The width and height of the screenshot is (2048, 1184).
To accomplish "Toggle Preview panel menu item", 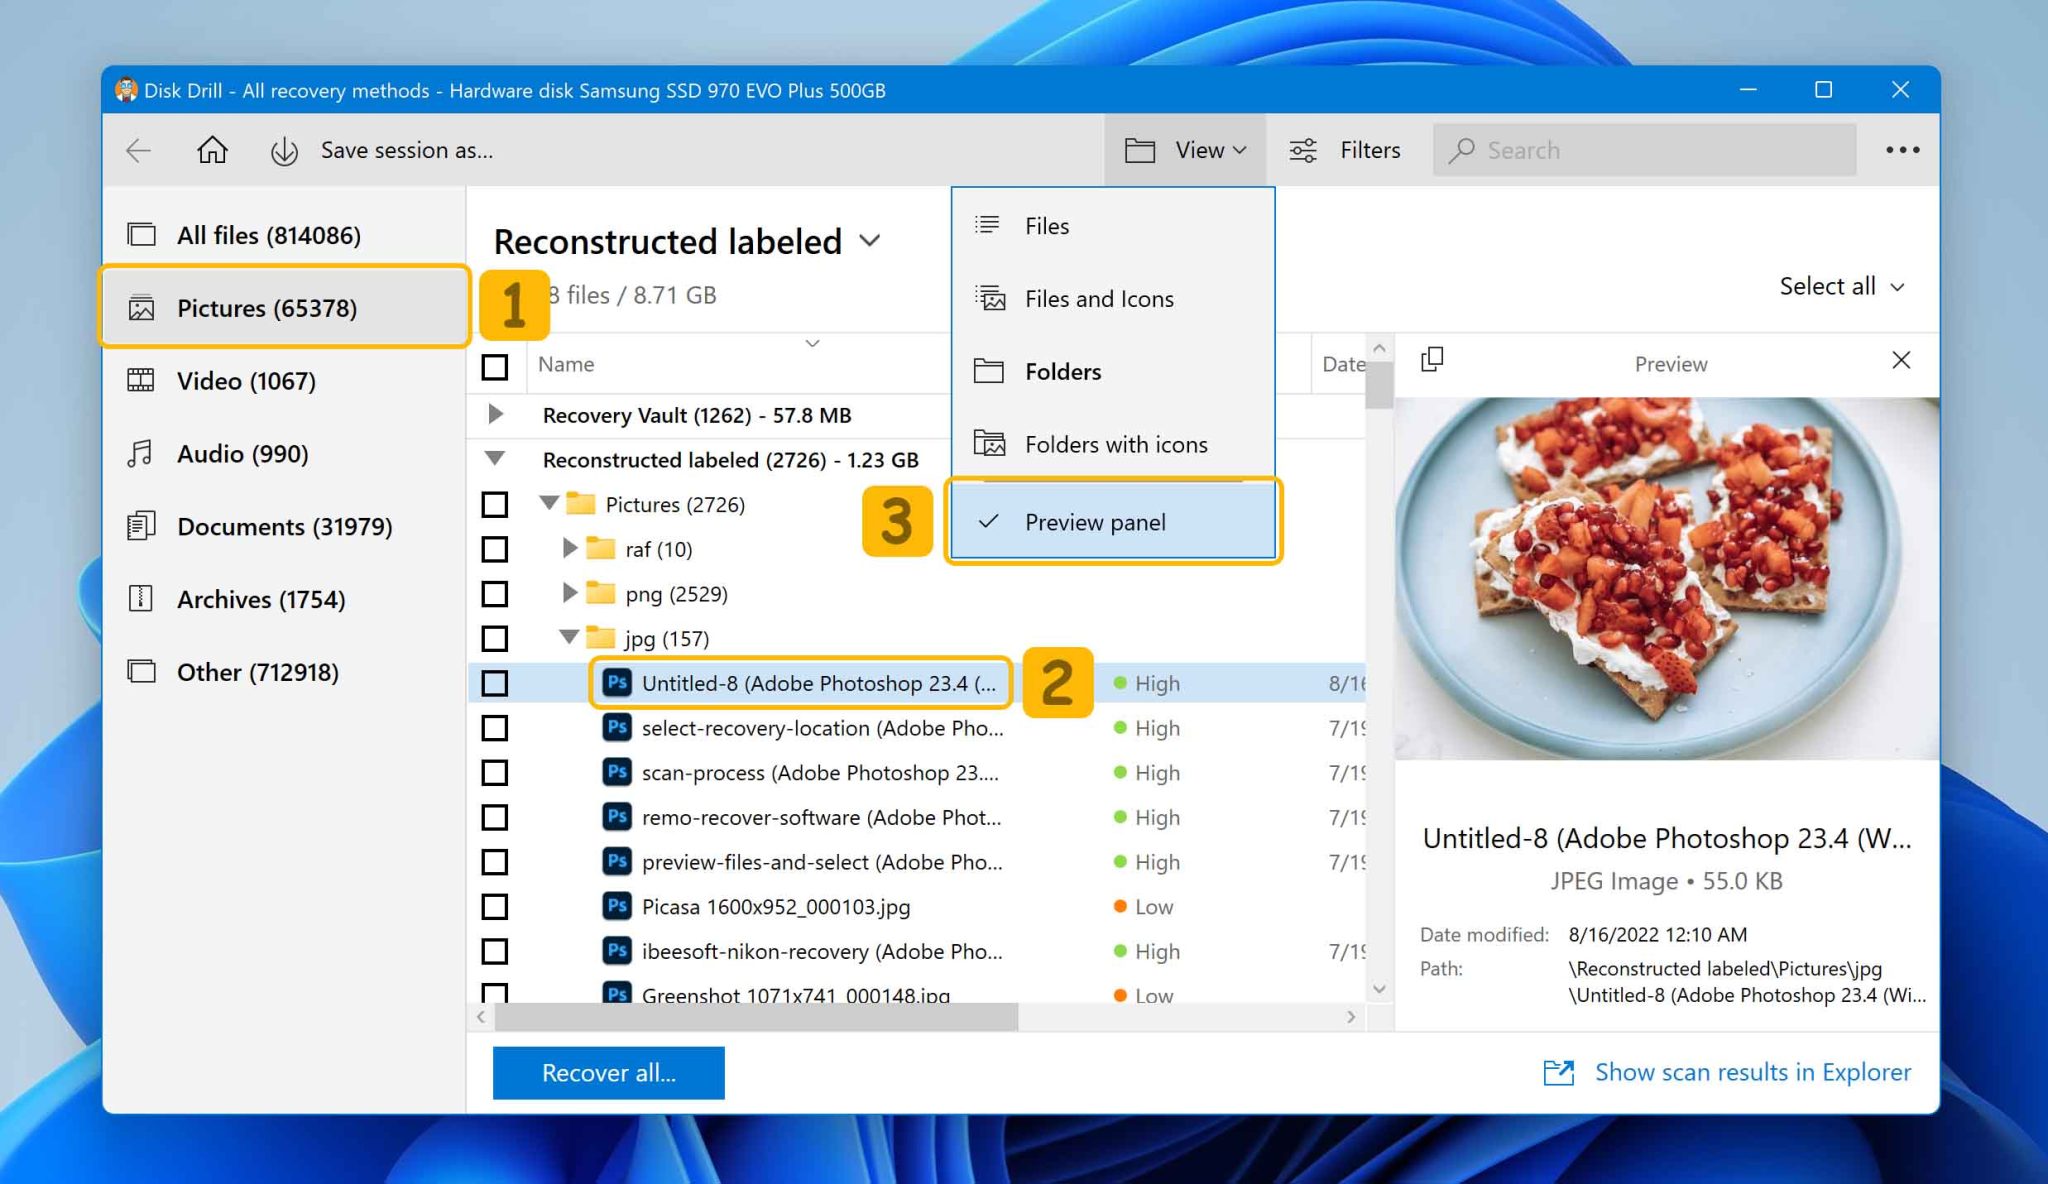I will click(1095, 522).
